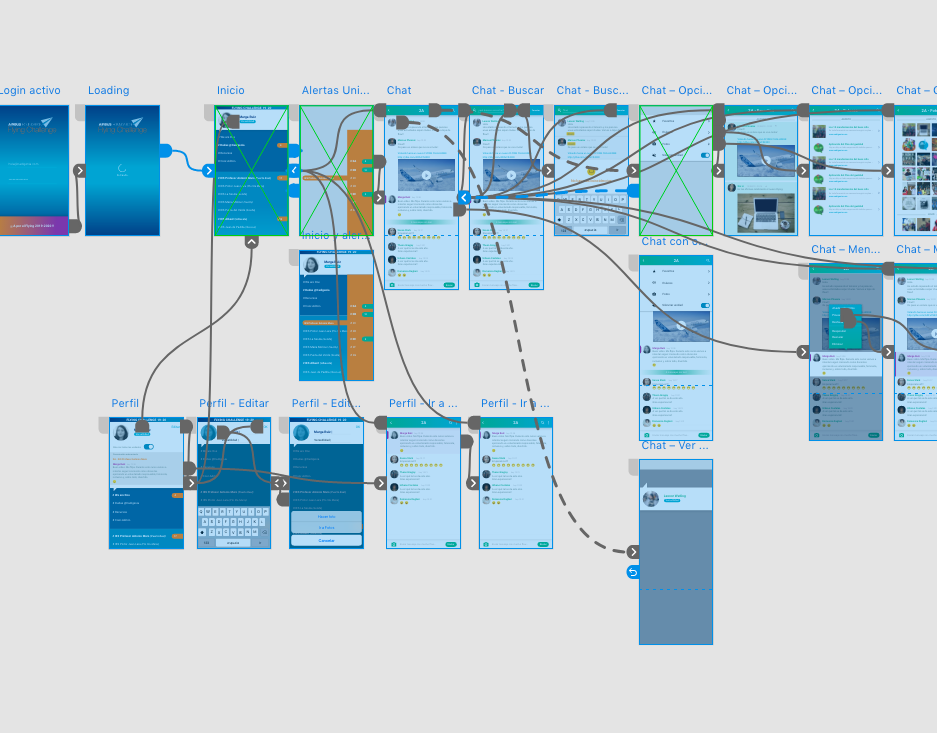Click the airplane image in Chat con c... artboard
Screen dimensions: 937x733
(x=681, y=326)
